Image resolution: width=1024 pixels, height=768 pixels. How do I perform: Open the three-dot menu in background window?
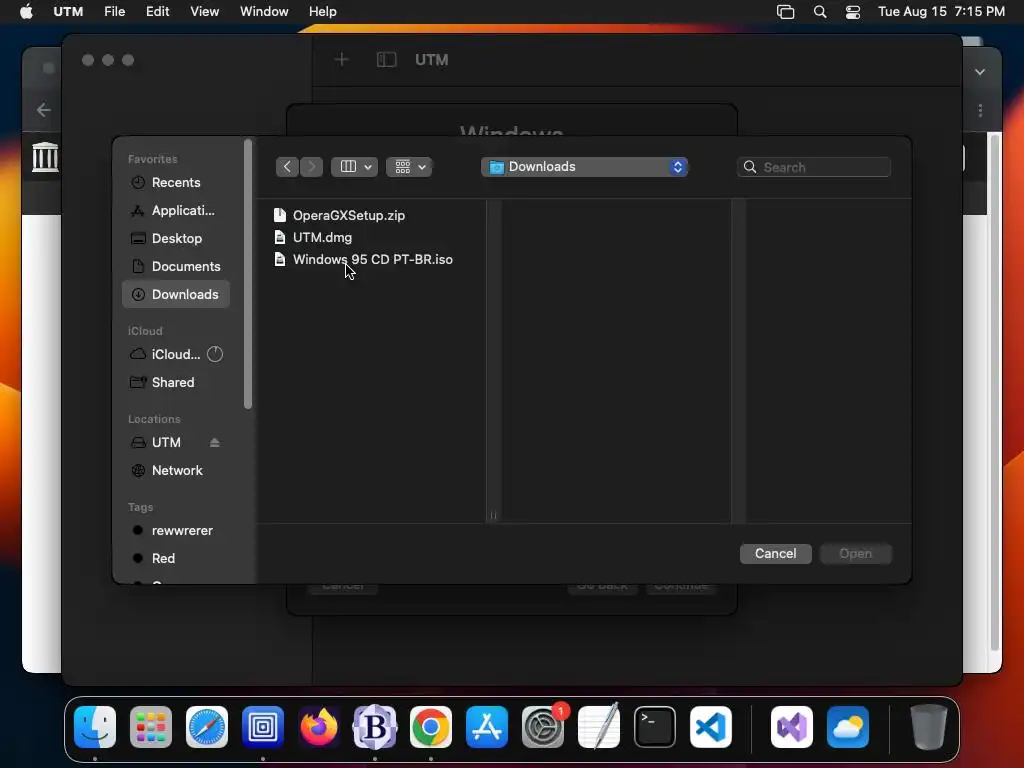pyautogui.click(x=980, y=110)
